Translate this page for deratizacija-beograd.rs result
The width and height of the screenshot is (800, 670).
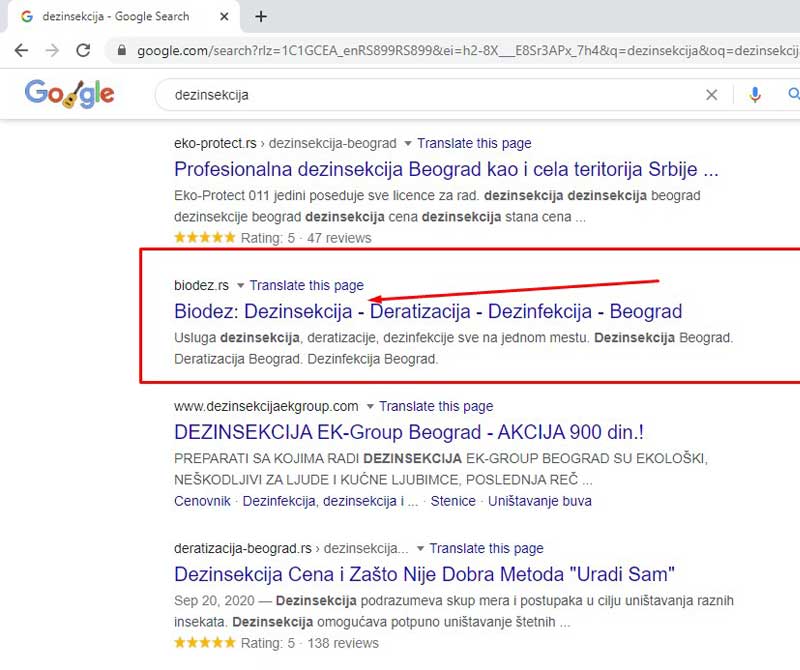click(486, 548)
